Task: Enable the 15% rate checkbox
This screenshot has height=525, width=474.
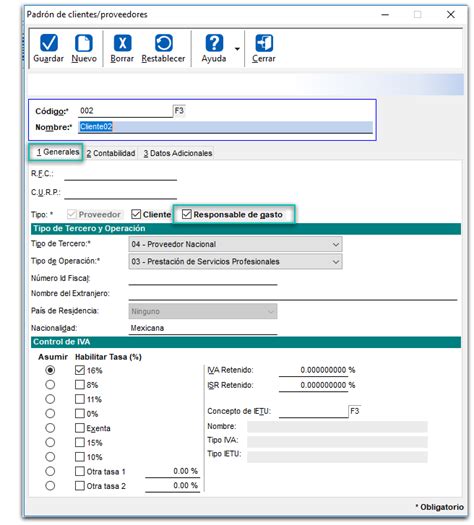Action: (x=80, y=442)
